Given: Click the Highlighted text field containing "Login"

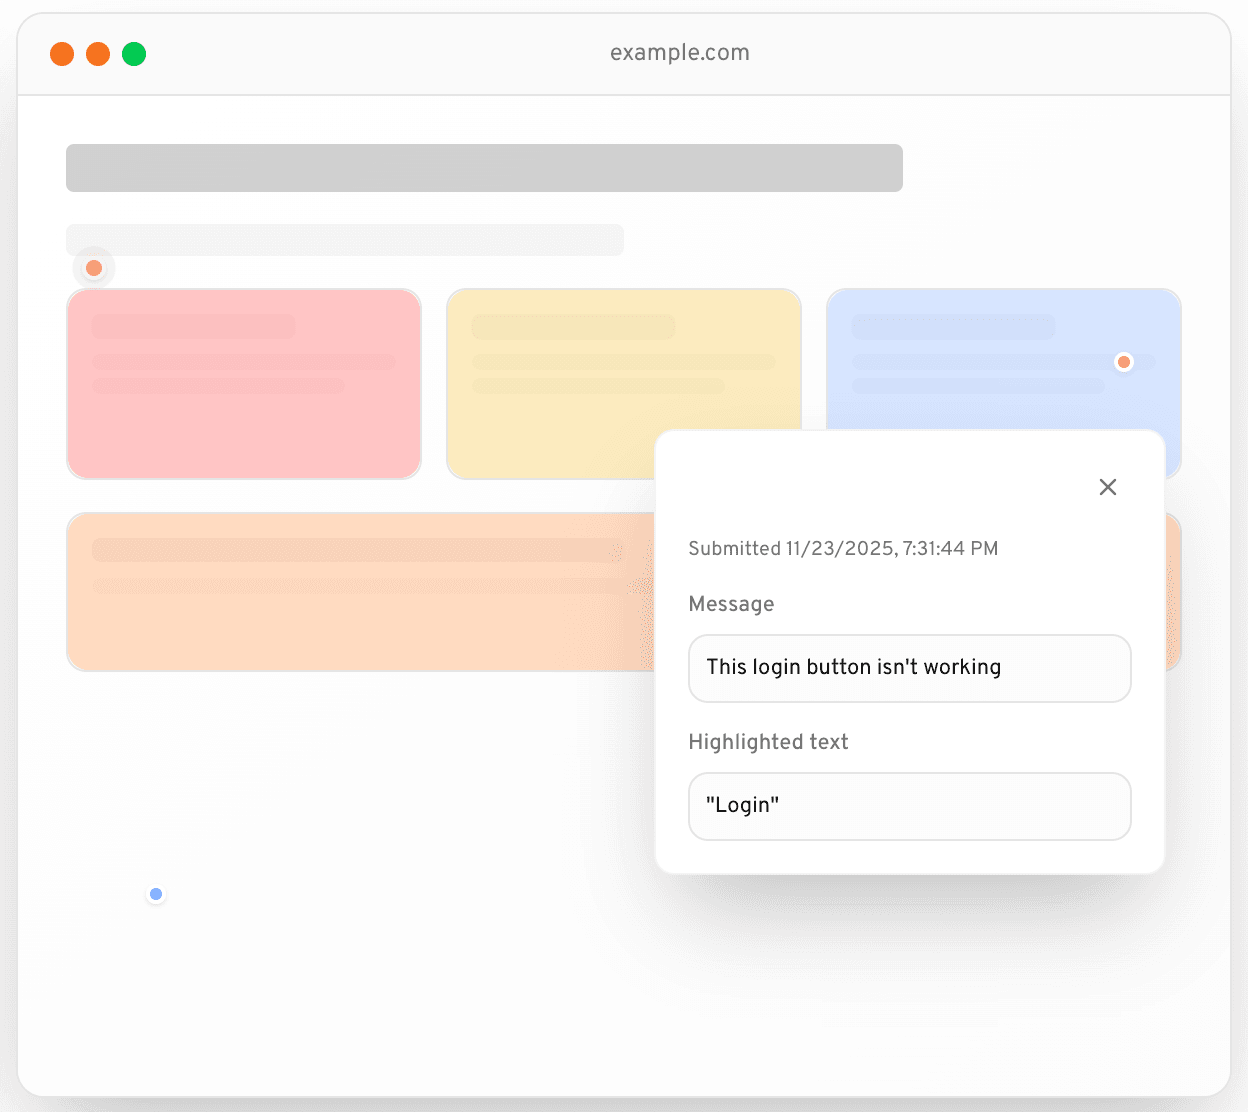Looking at the screenshot, I should click(x=909, y=806).
